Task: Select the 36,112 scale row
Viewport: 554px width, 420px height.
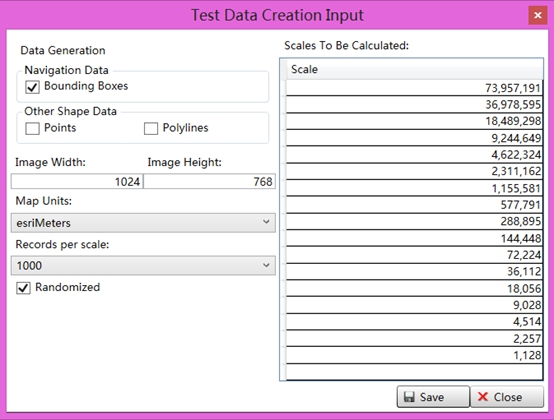Action: 414,272
